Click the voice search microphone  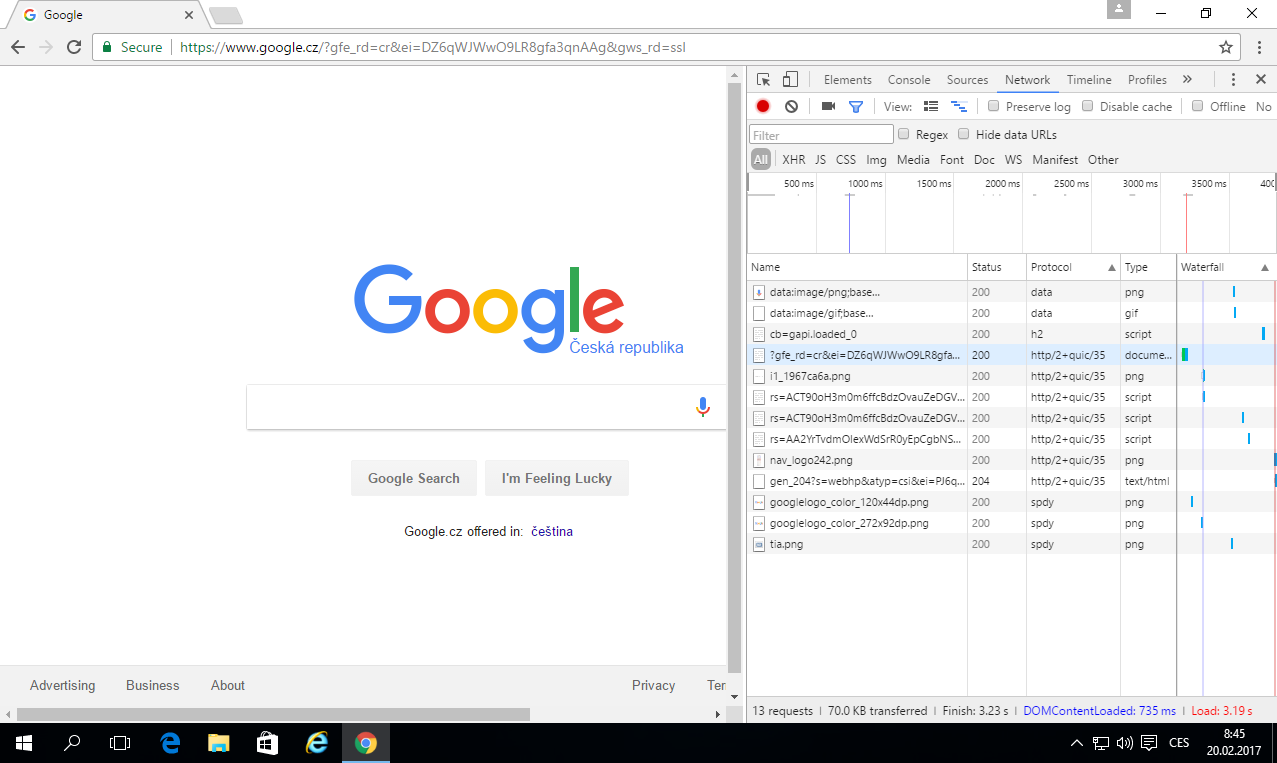(703, 407)
